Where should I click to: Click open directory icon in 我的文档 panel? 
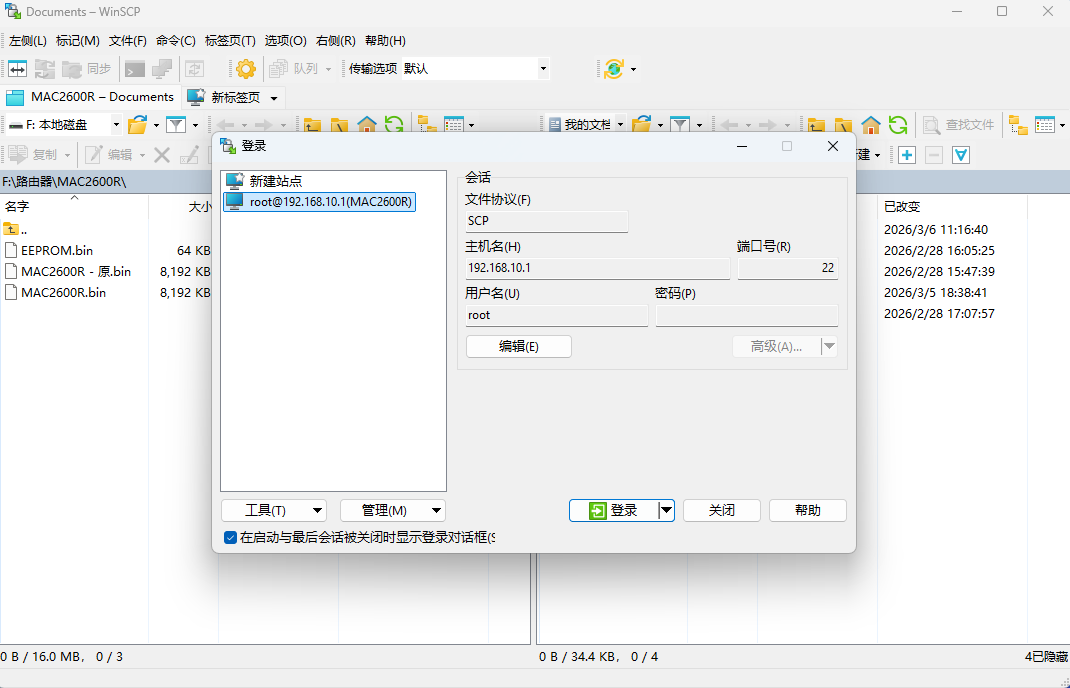(x=641, y=124)
